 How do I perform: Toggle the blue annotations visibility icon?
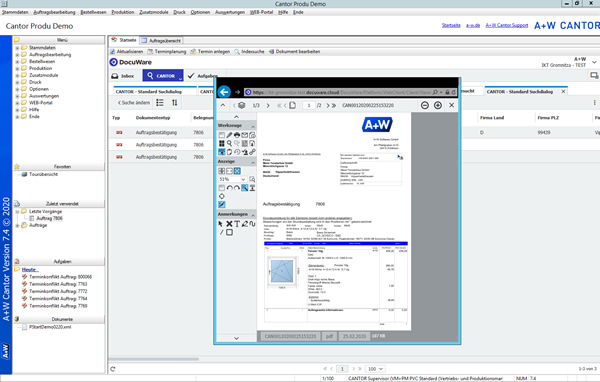pos(222,204)
